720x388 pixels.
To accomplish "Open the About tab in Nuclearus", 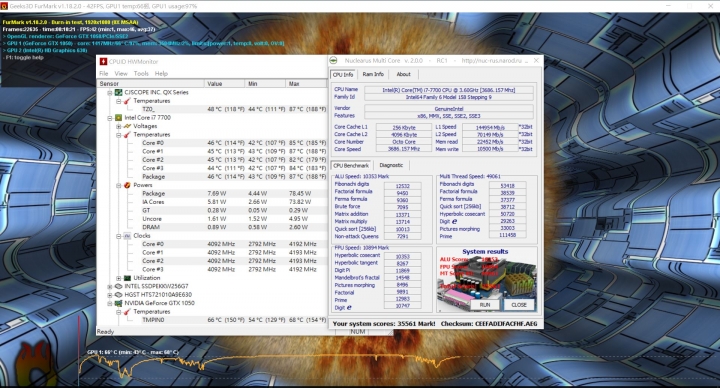I will tap(403, 74).
